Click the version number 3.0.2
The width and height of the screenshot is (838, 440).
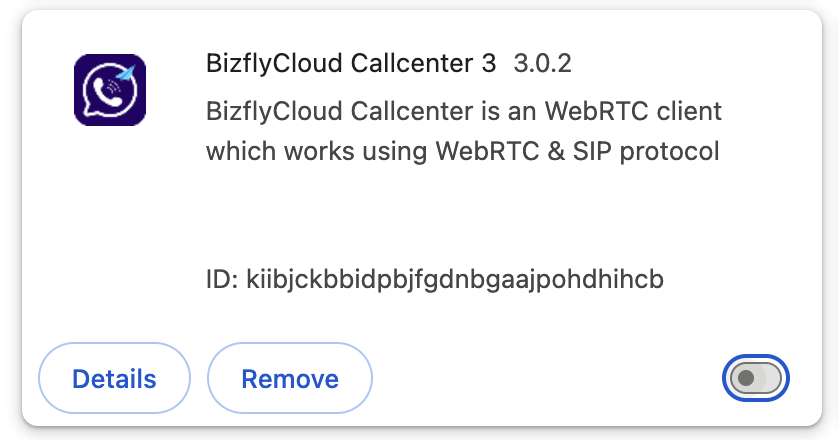pos(542,64)
